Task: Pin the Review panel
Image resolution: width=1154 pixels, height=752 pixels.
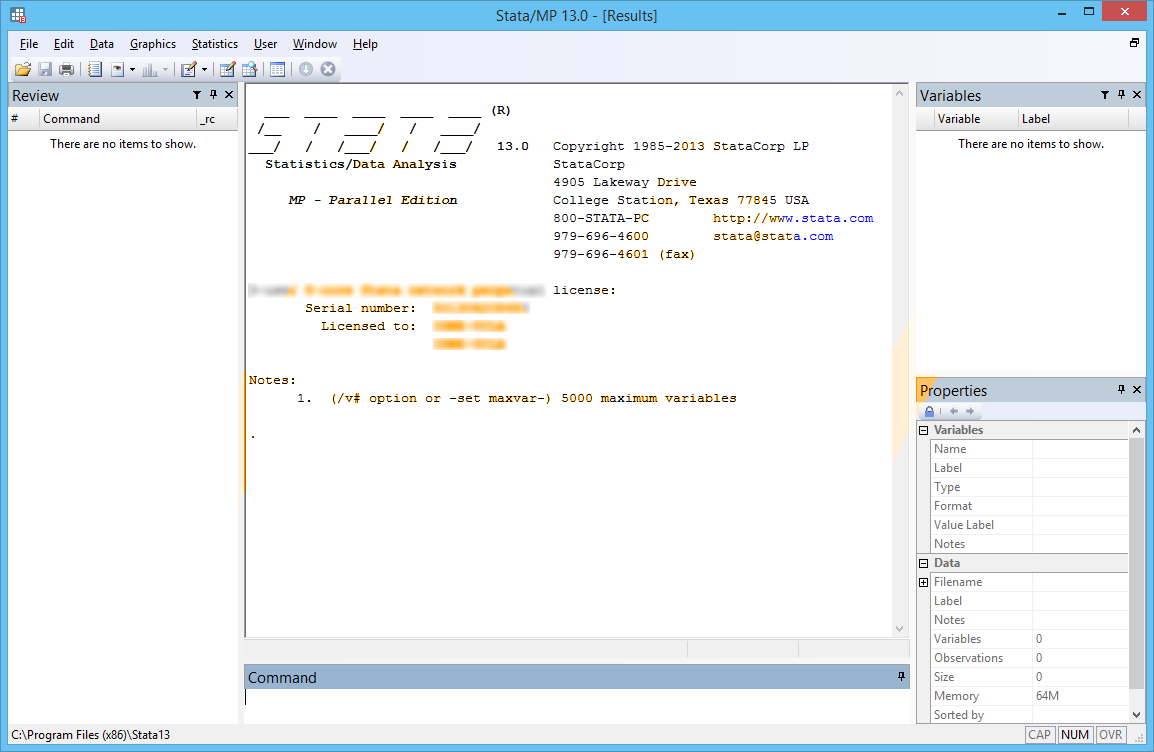Action: 213,94
